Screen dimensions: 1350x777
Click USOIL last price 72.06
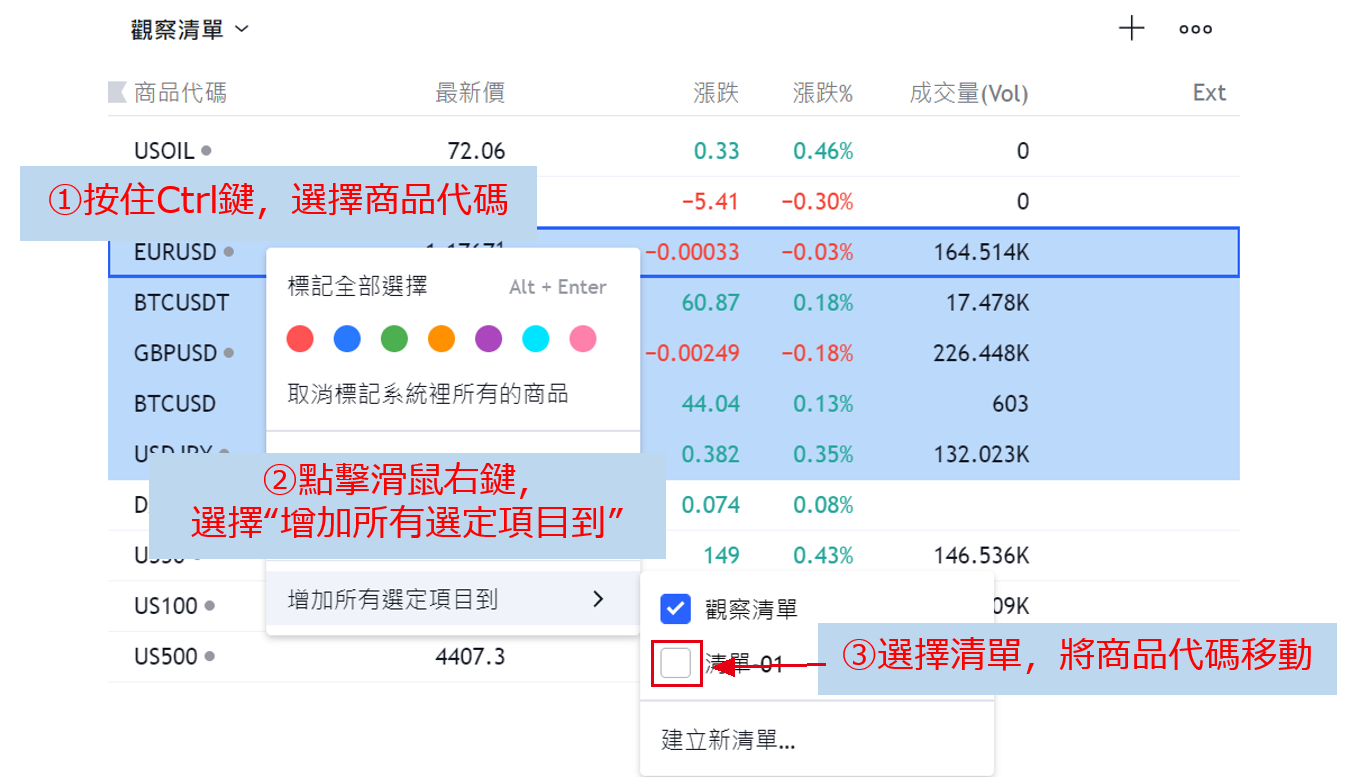click(x=476, y=151)
